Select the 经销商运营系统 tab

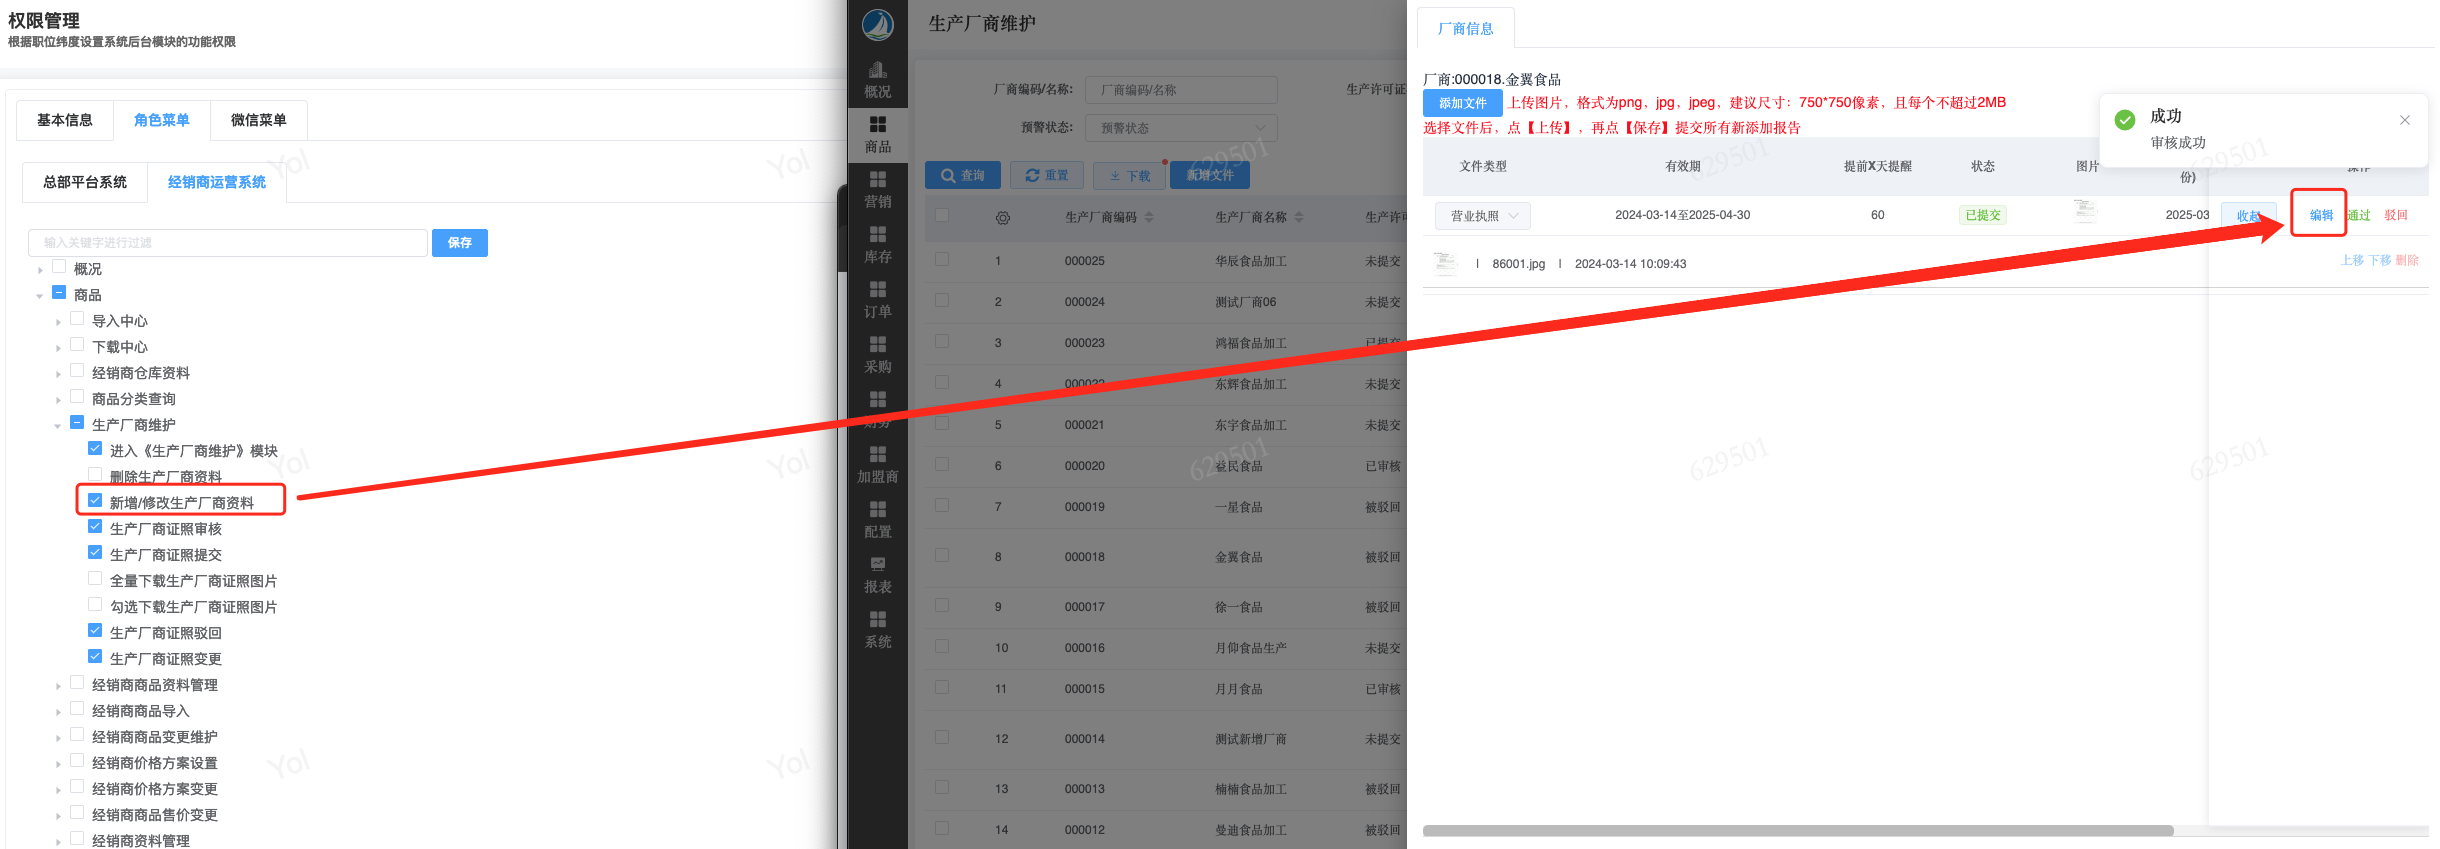[x=217, y=182]
